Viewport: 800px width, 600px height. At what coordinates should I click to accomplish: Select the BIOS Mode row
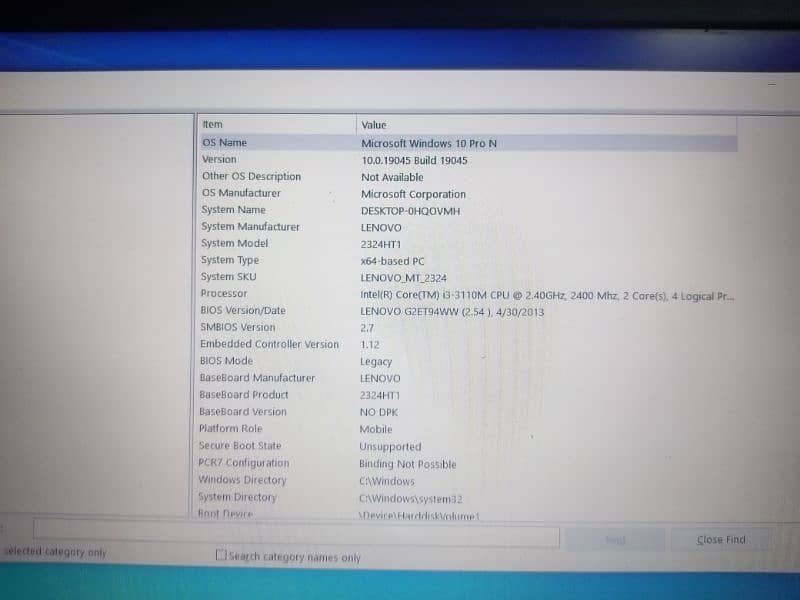pos(226,361)
